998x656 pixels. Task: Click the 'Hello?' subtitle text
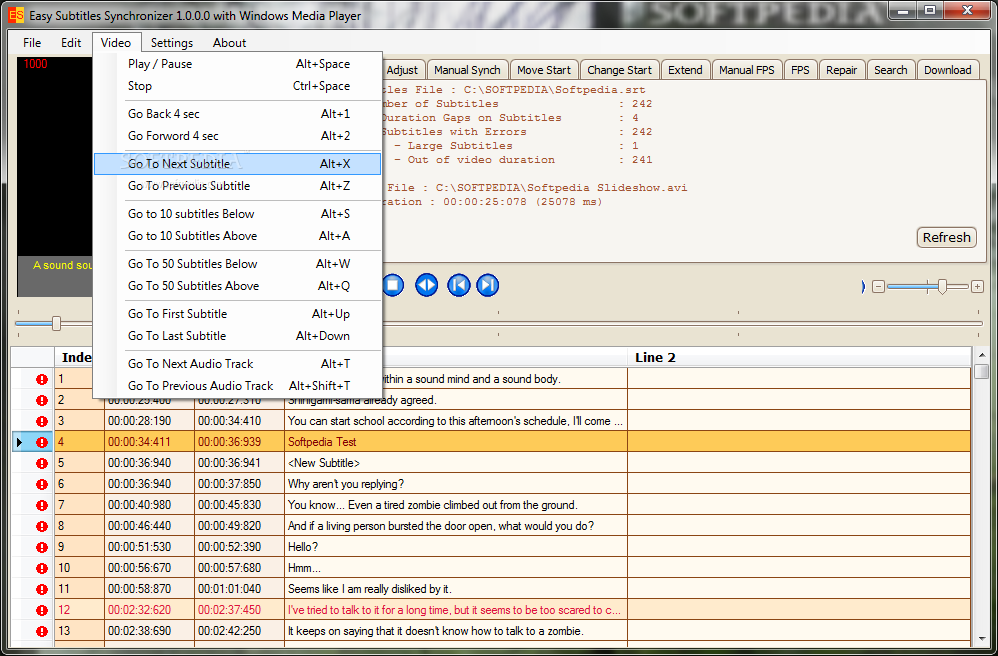[303, 547]
